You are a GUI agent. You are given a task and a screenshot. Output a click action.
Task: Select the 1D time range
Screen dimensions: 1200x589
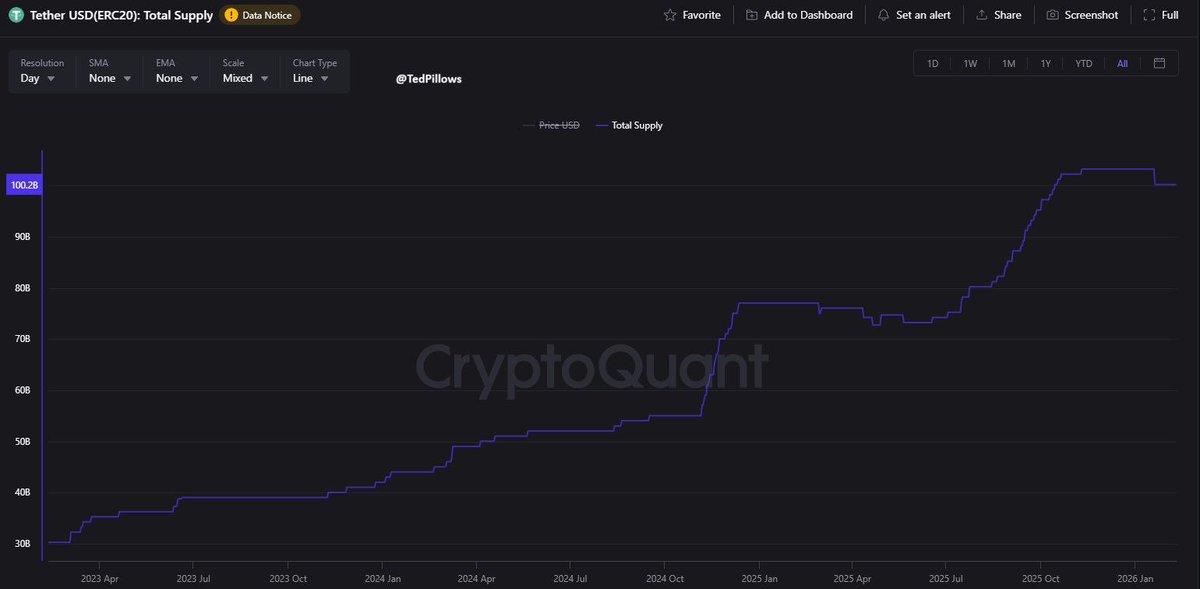click(x=933, y=63)
